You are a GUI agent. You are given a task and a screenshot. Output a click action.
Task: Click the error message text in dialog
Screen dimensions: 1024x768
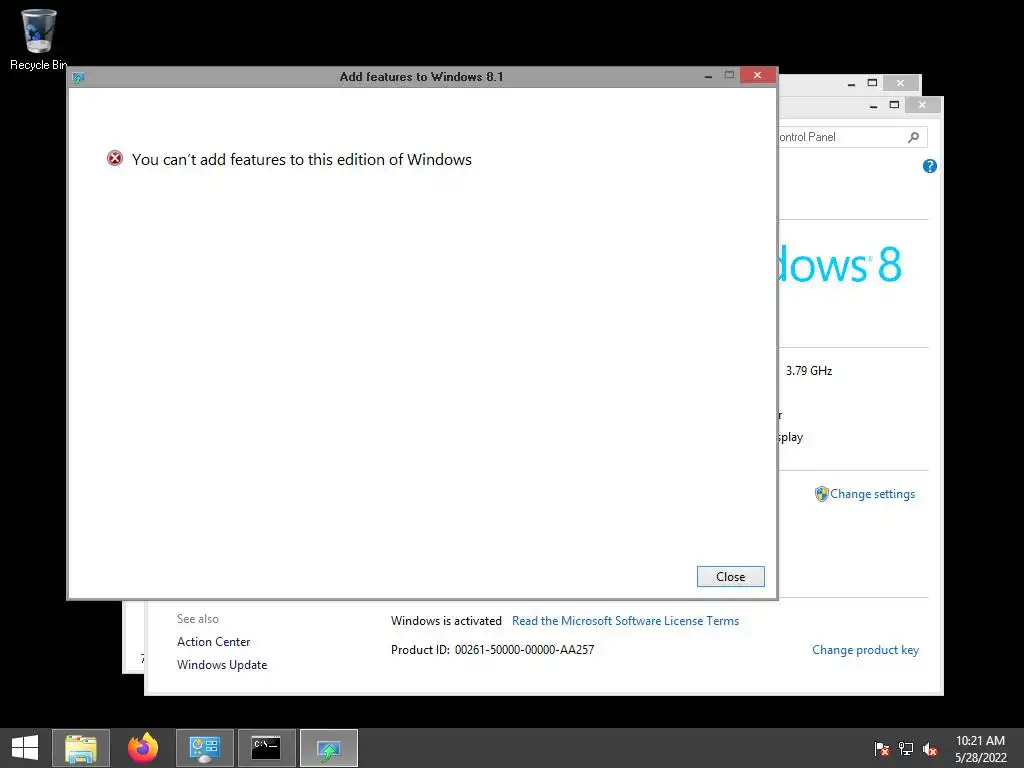tap(302, 159)
